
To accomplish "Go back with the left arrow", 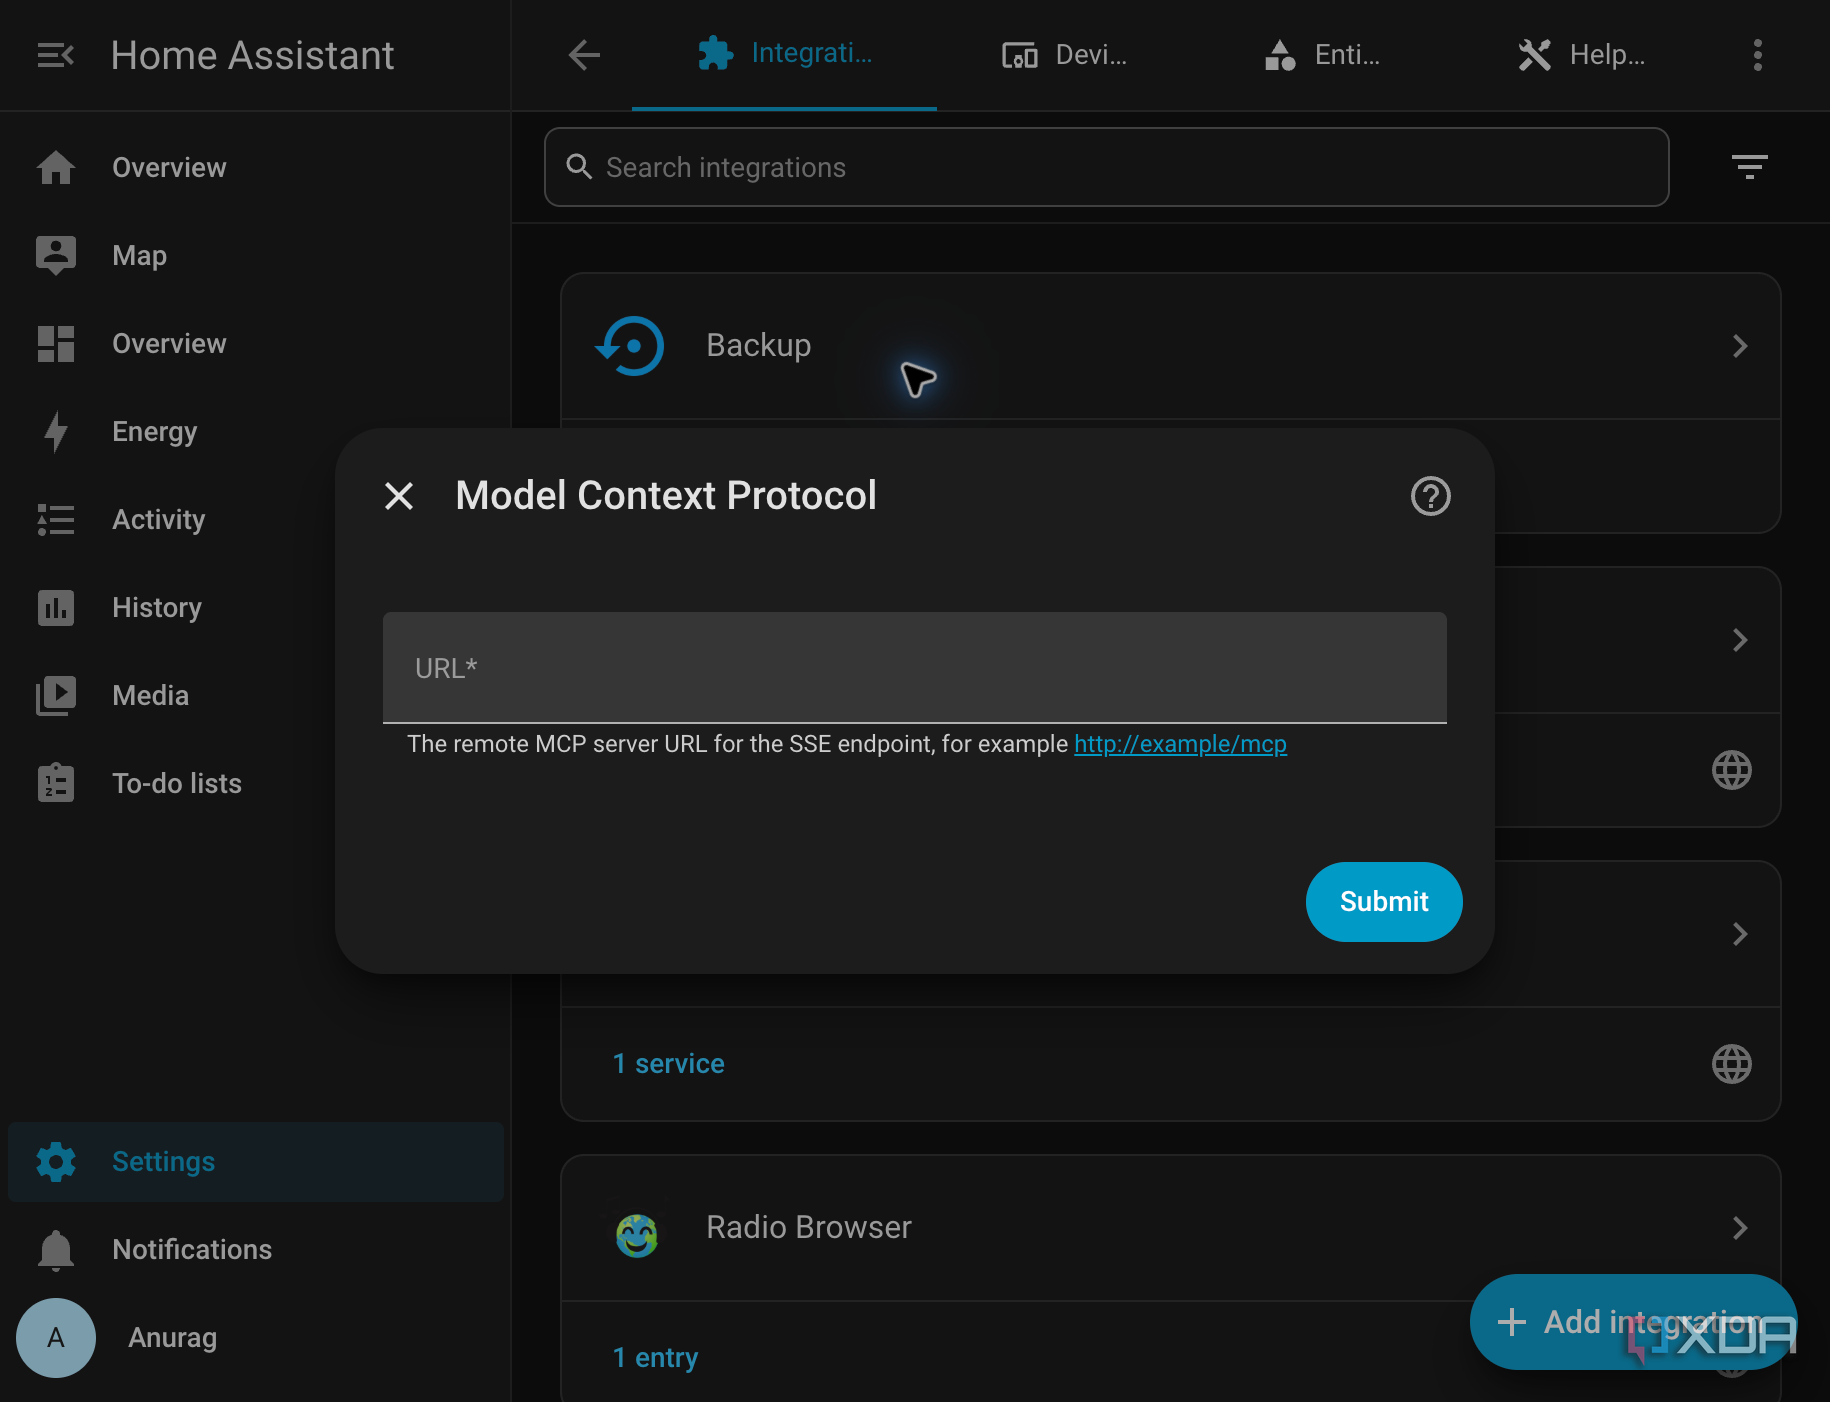I will (584, 55).
